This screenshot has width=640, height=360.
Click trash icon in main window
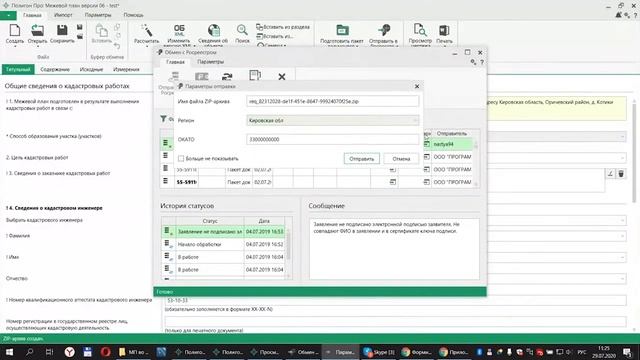pyautogui.click(x=621, y=174)
